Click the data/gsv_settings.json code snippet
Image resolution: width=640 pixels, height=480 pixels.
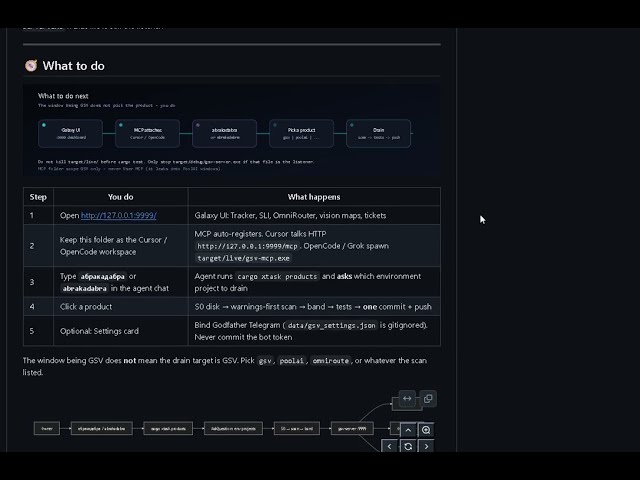click(x=331, y=325)
